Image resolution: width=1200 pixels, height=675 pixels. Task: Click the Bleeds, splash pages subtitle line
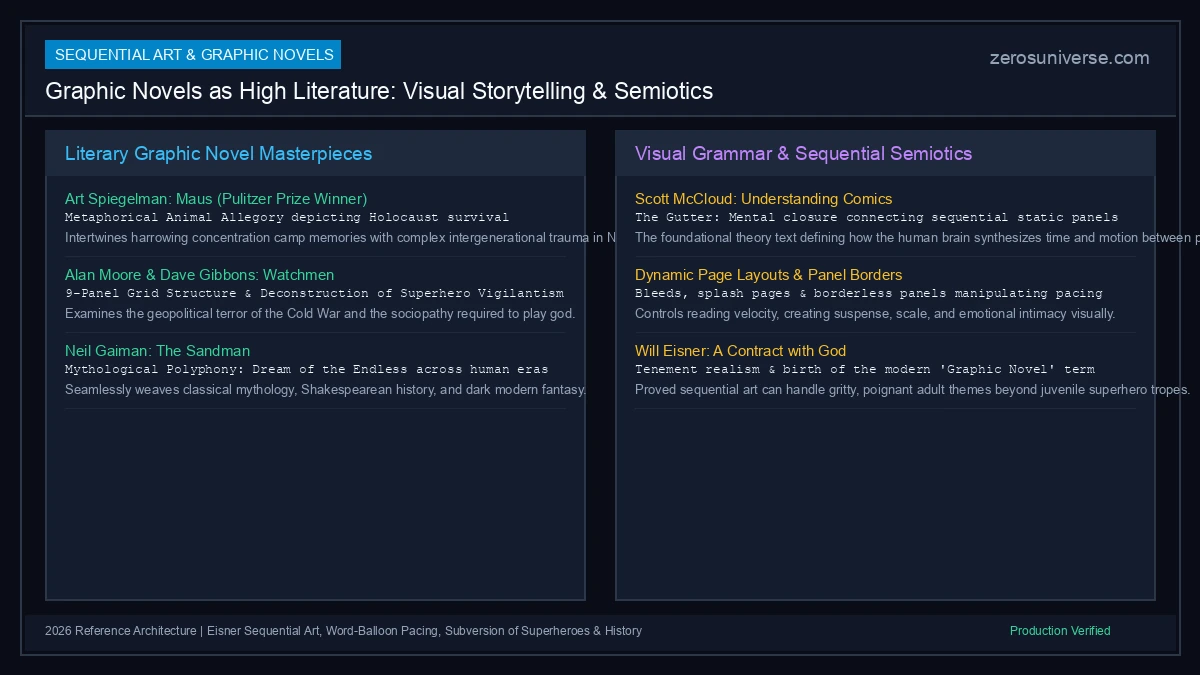(869, 293)
